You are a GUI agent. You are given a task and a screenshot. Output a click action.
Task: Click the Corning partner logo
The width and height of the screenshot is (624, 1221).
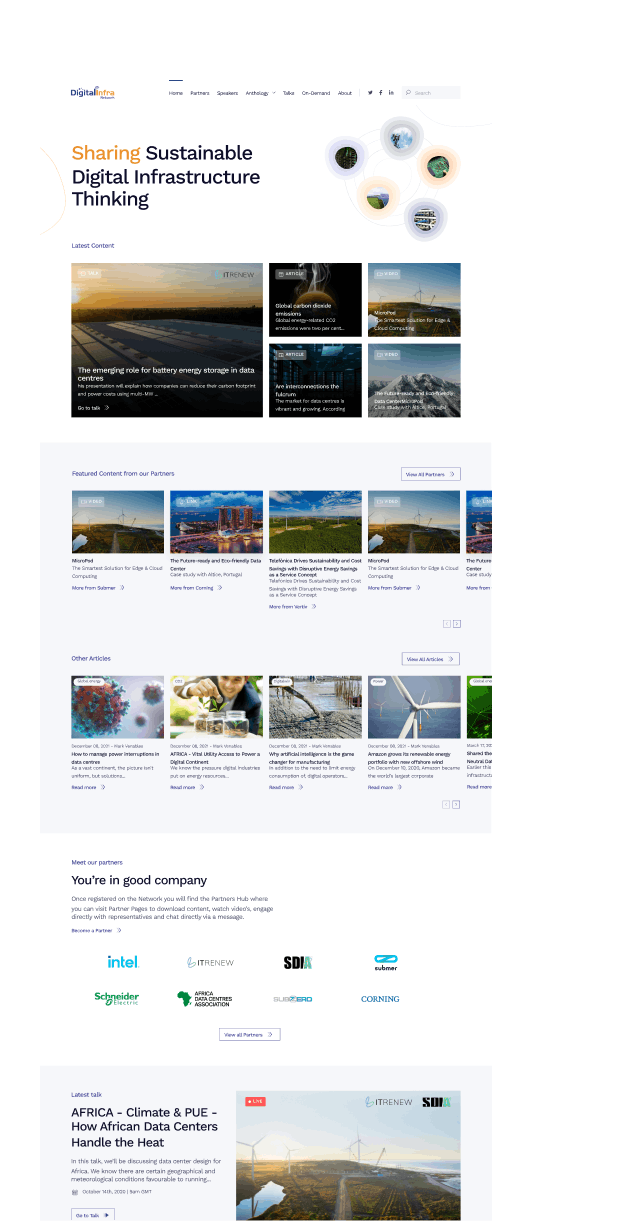coord(380,999)
